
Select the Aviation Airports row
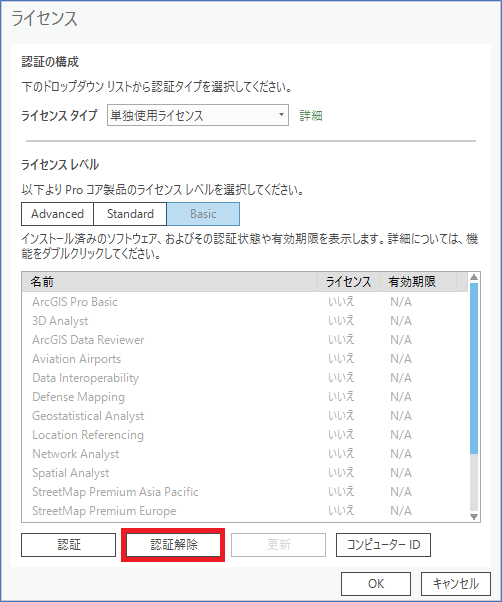245,359
